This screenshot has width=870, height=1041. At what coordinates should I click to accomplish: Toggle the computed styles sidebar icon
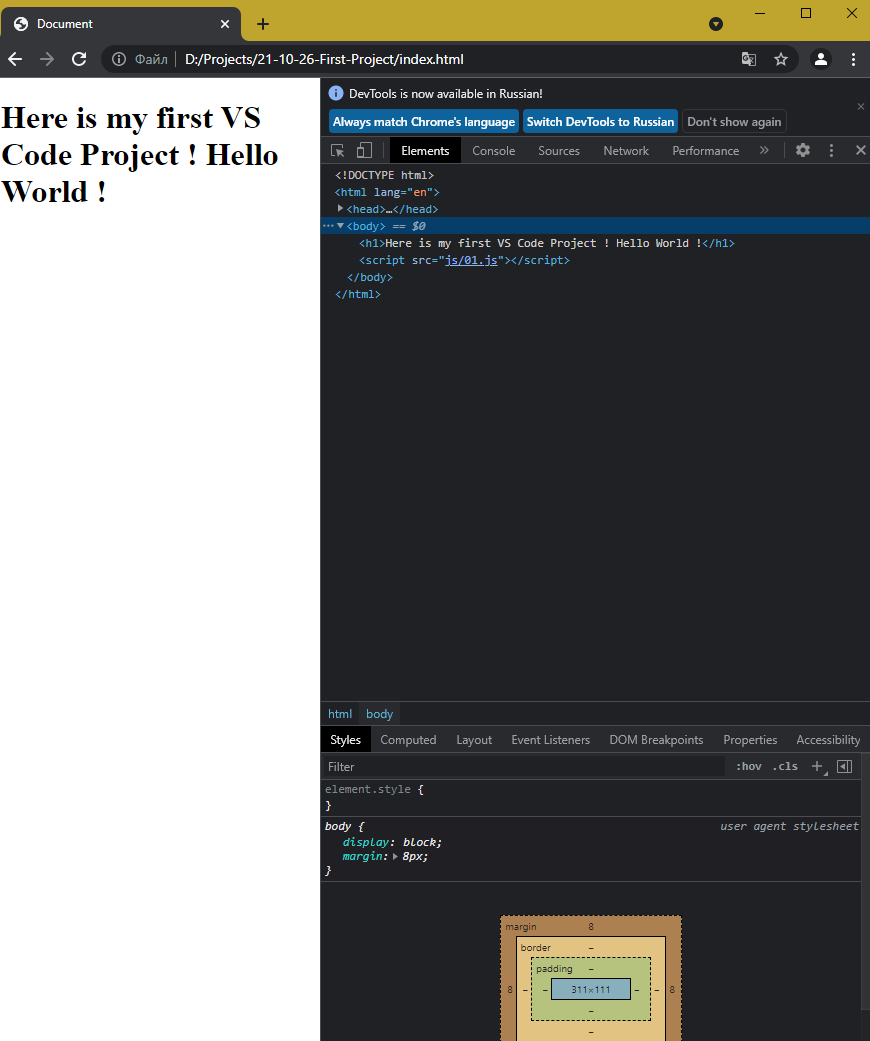(844, 766)
